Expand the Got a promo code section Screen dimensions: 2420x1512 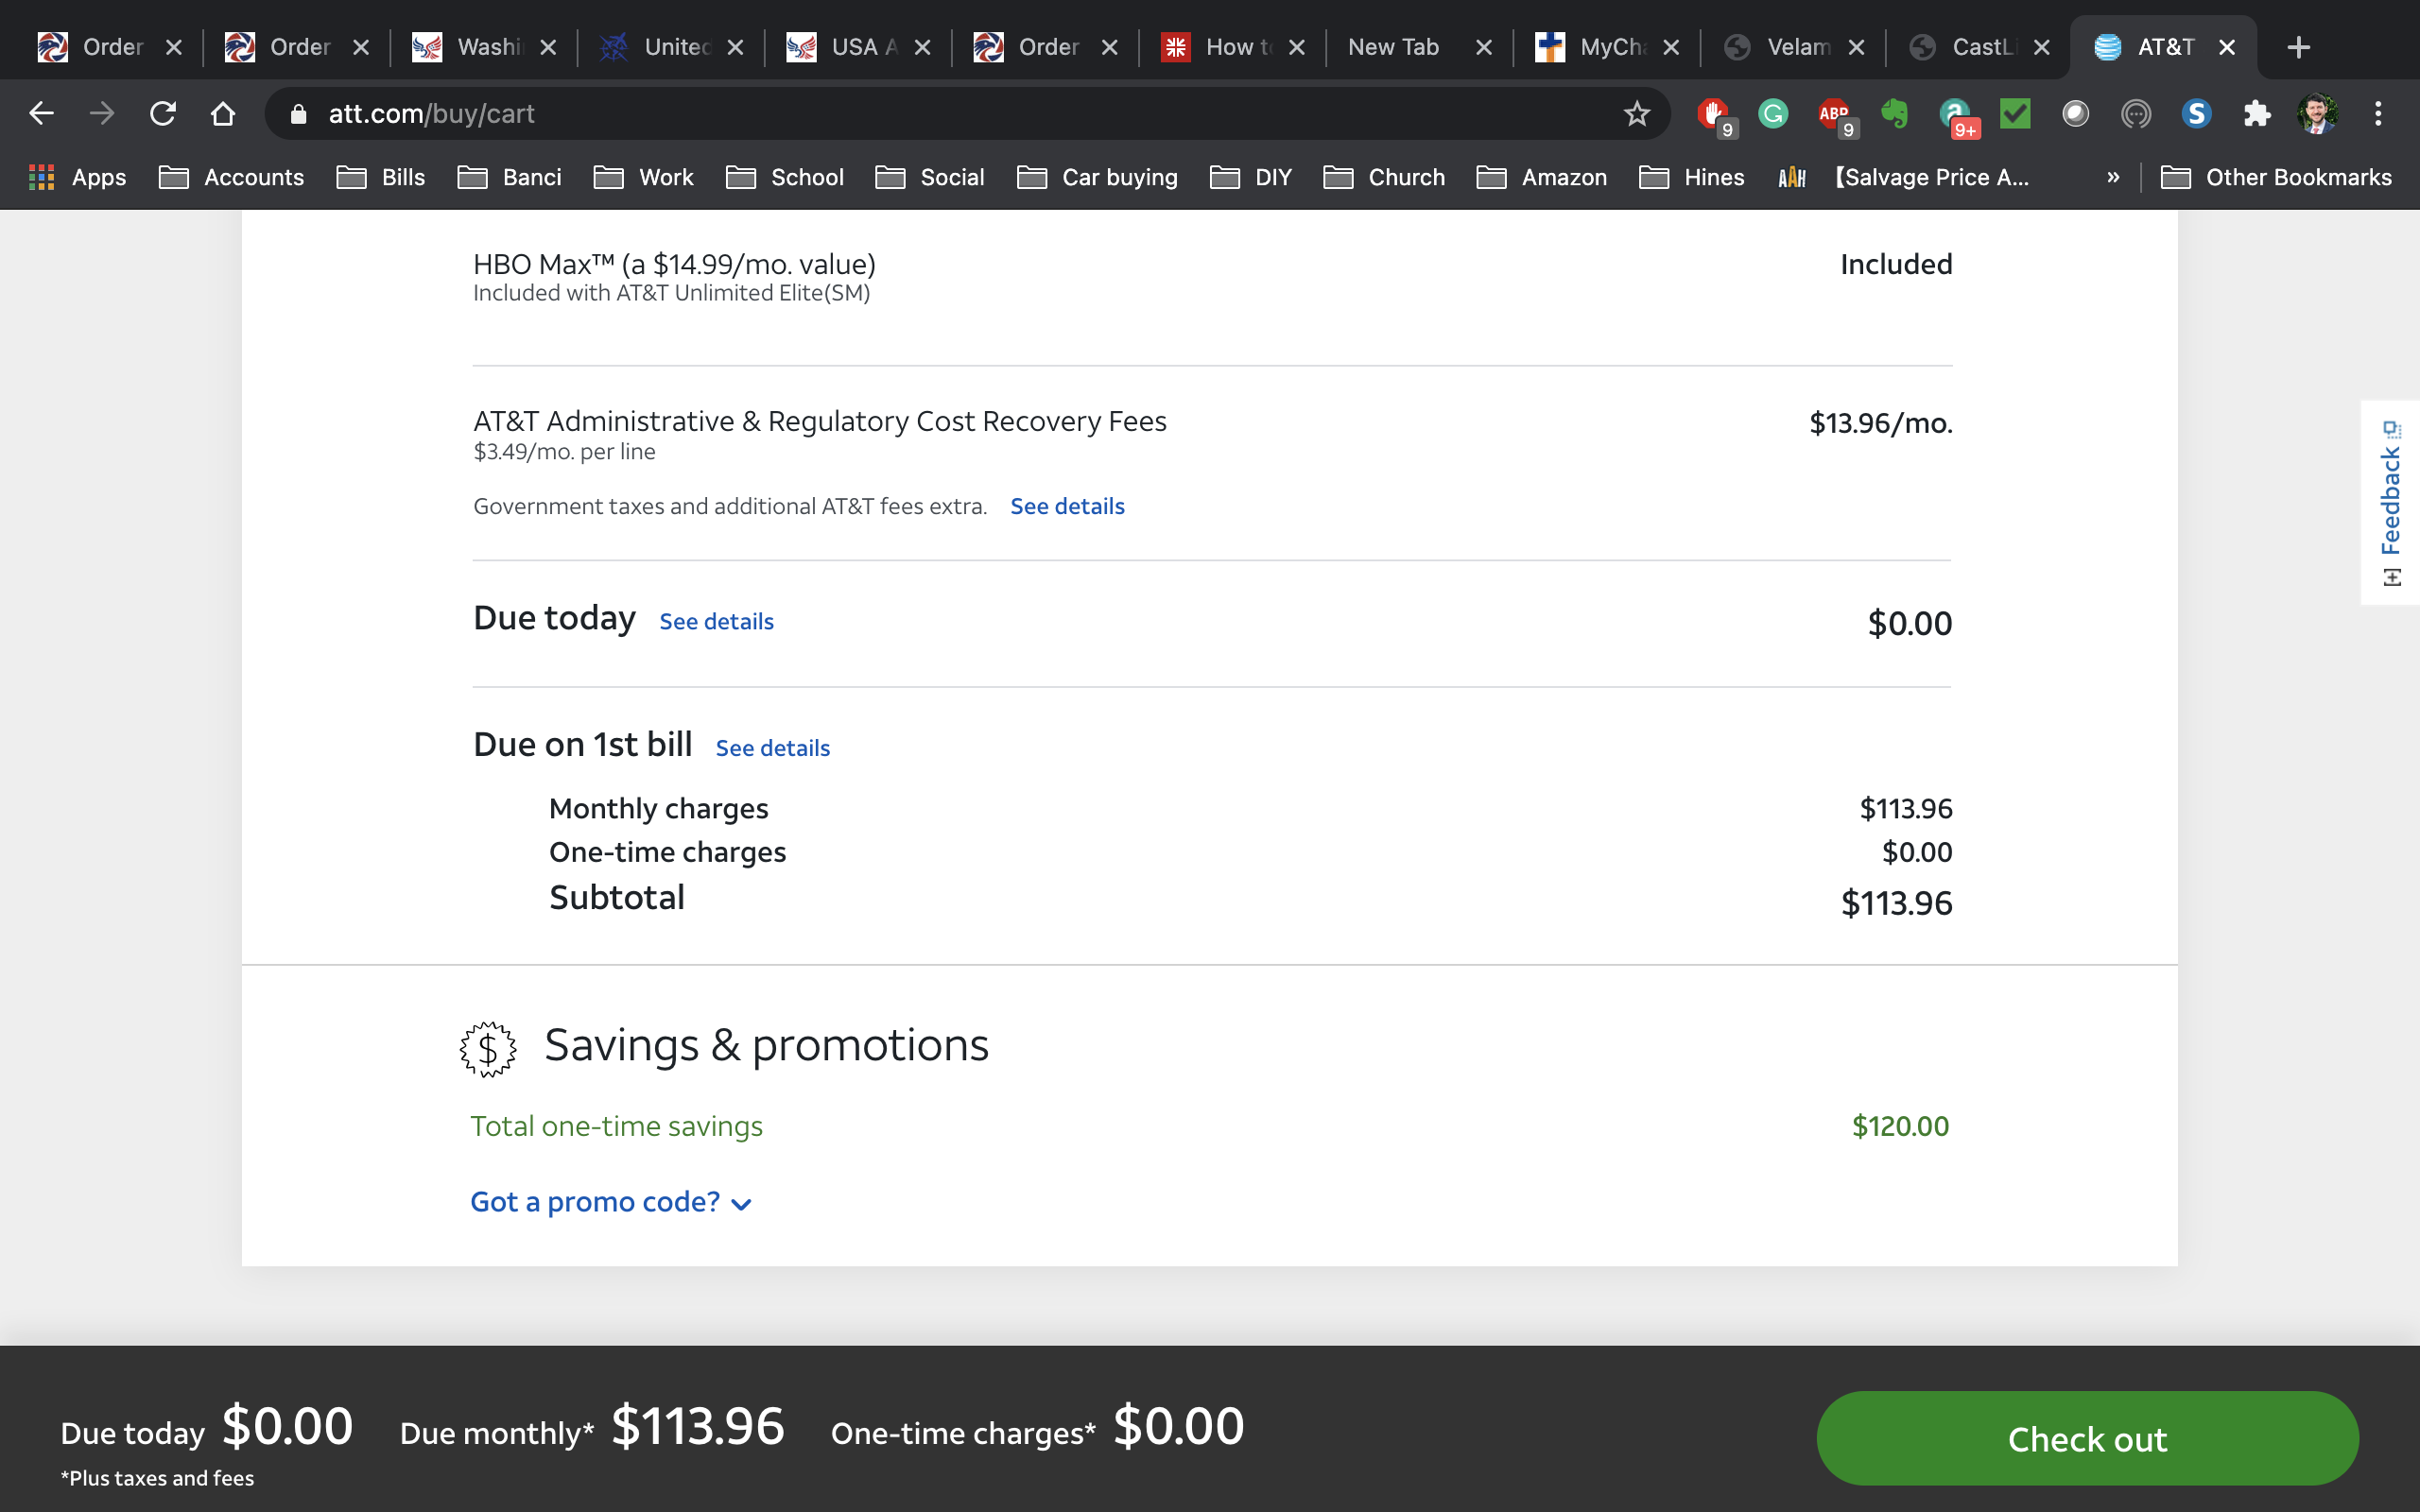point(611,1201)
